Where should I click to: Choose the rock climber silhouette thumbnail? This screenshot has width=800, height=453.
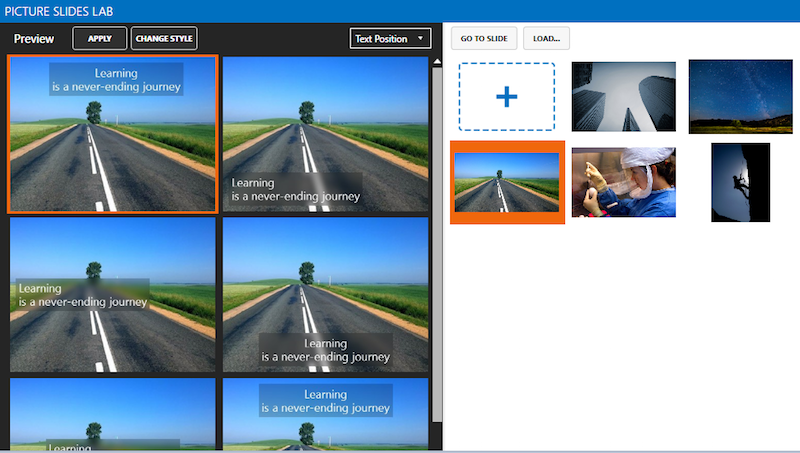(x=740, y=182)
